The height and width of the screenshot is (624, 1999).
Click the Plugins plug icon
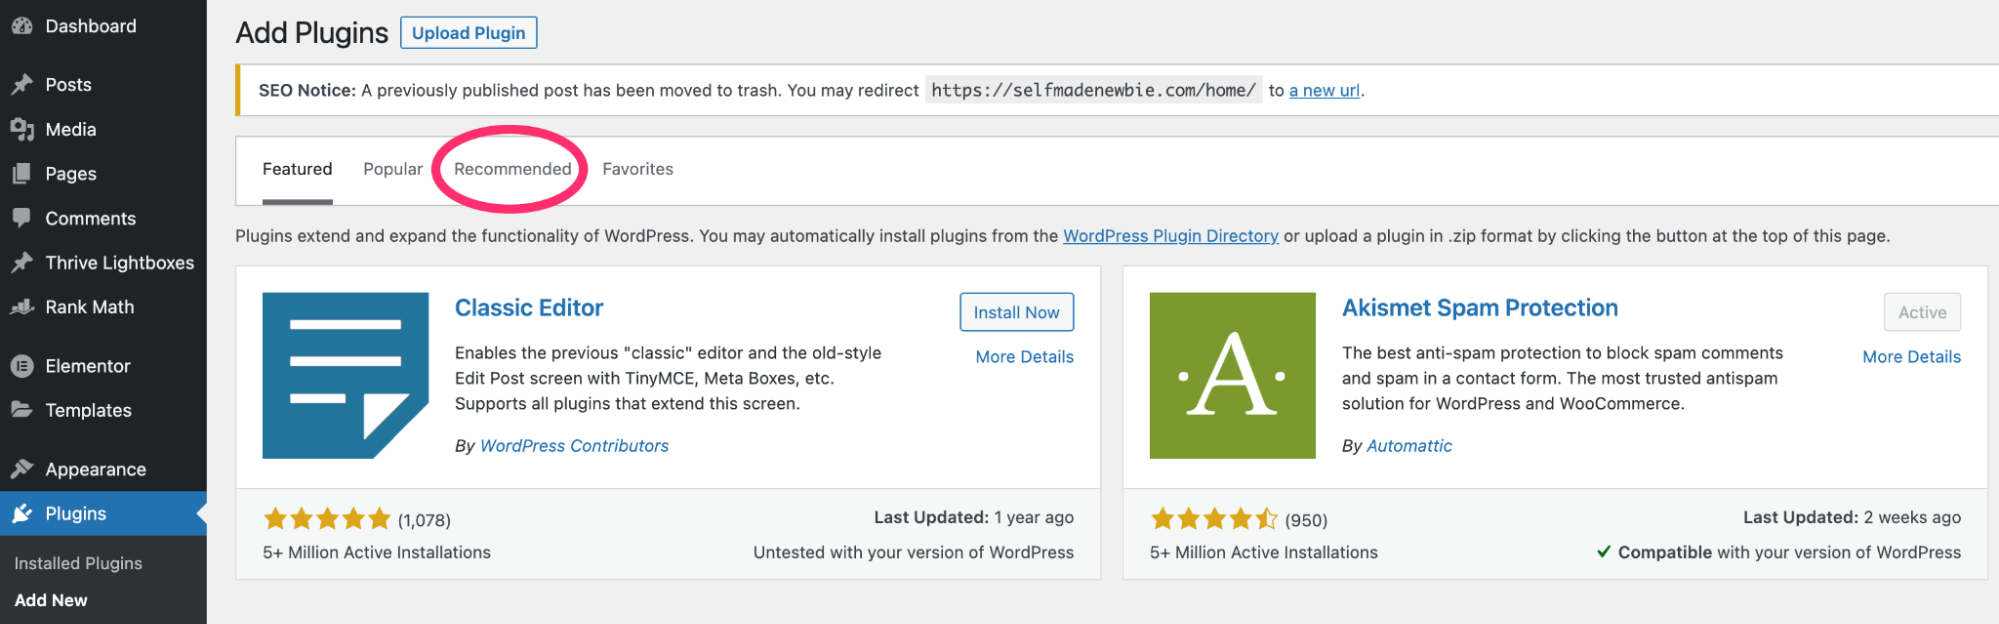click(22, 514)
